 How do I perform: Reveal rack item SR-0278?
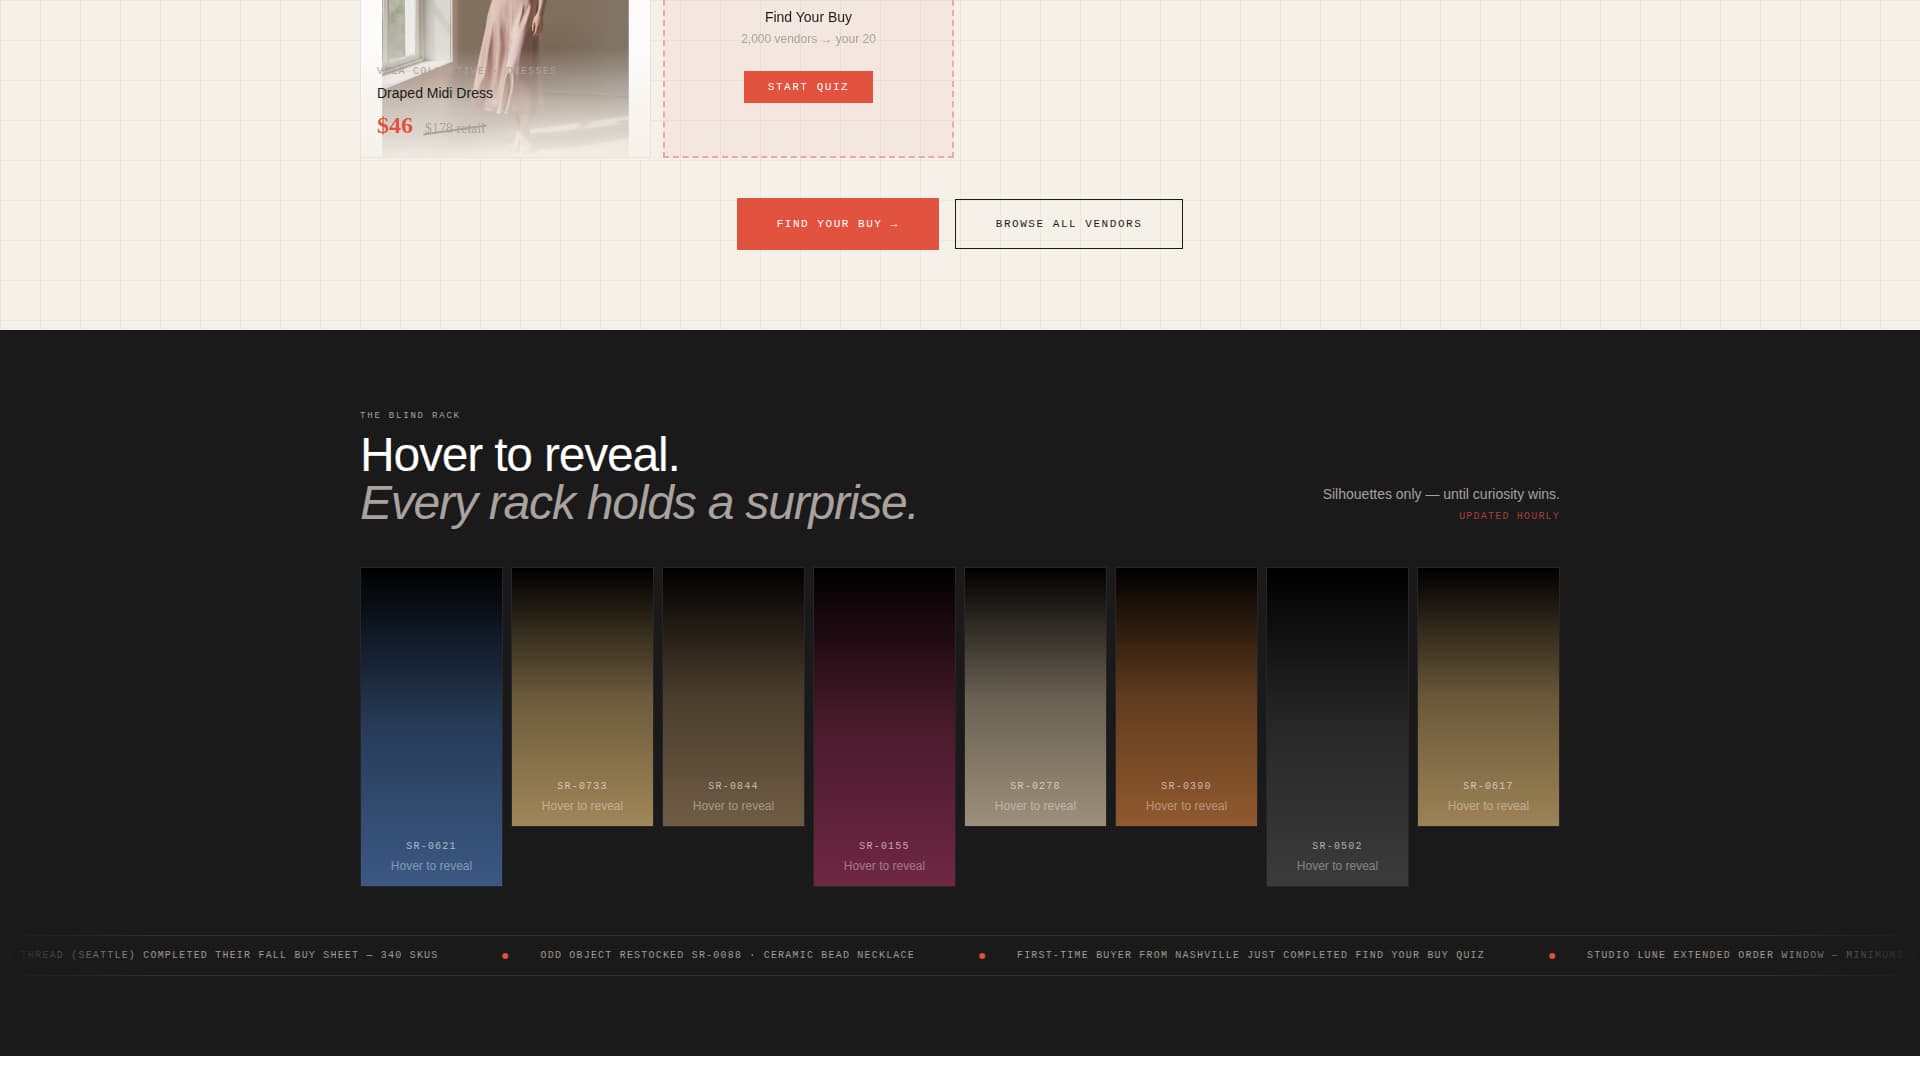click(x=1035, y=697)
